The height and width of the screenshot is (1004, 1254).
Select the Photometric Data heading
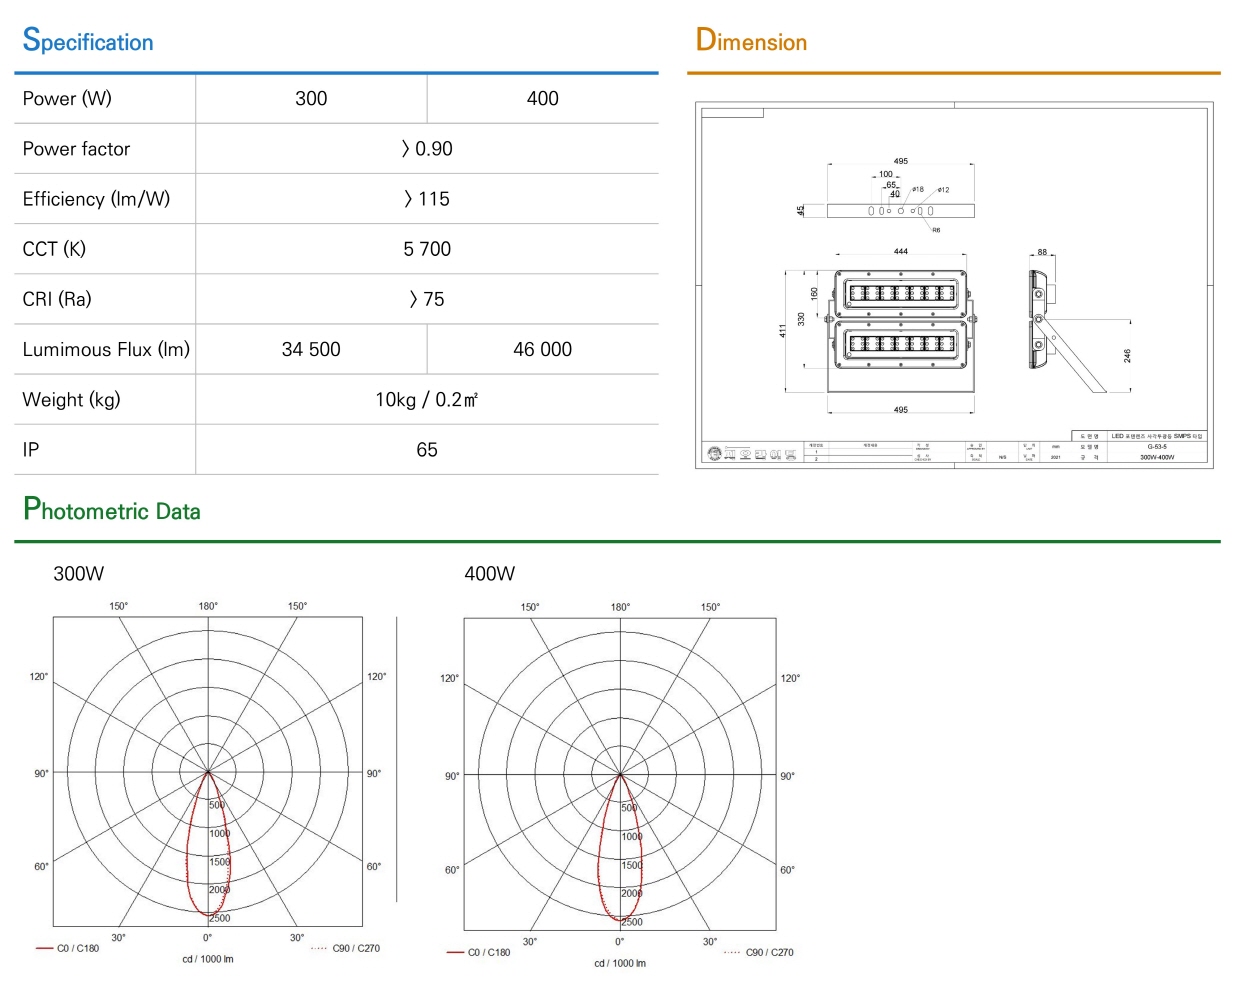point(112,510)
